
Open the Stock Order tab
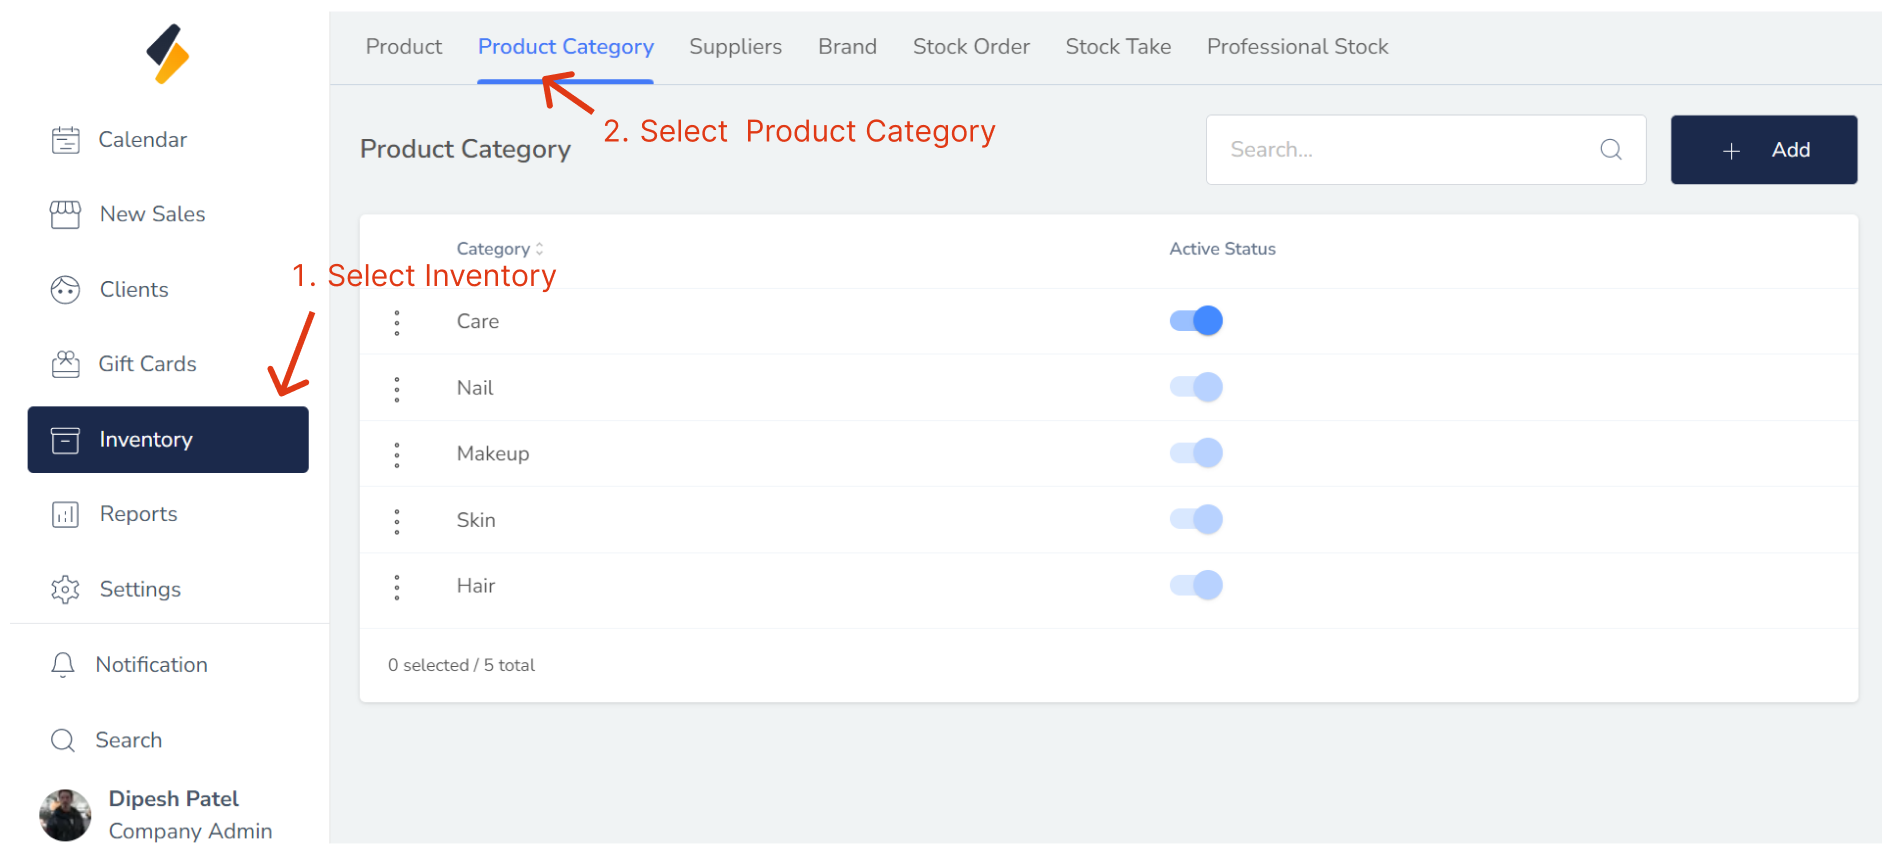[x=970, y=47]
